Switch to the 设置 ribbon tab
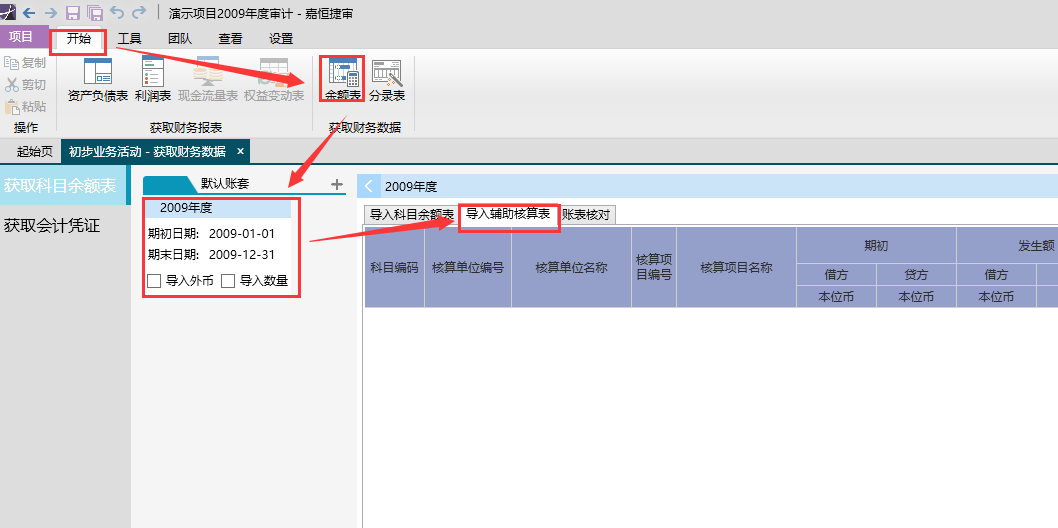This screenshot has height=528, width=1058. pos(281,39)
